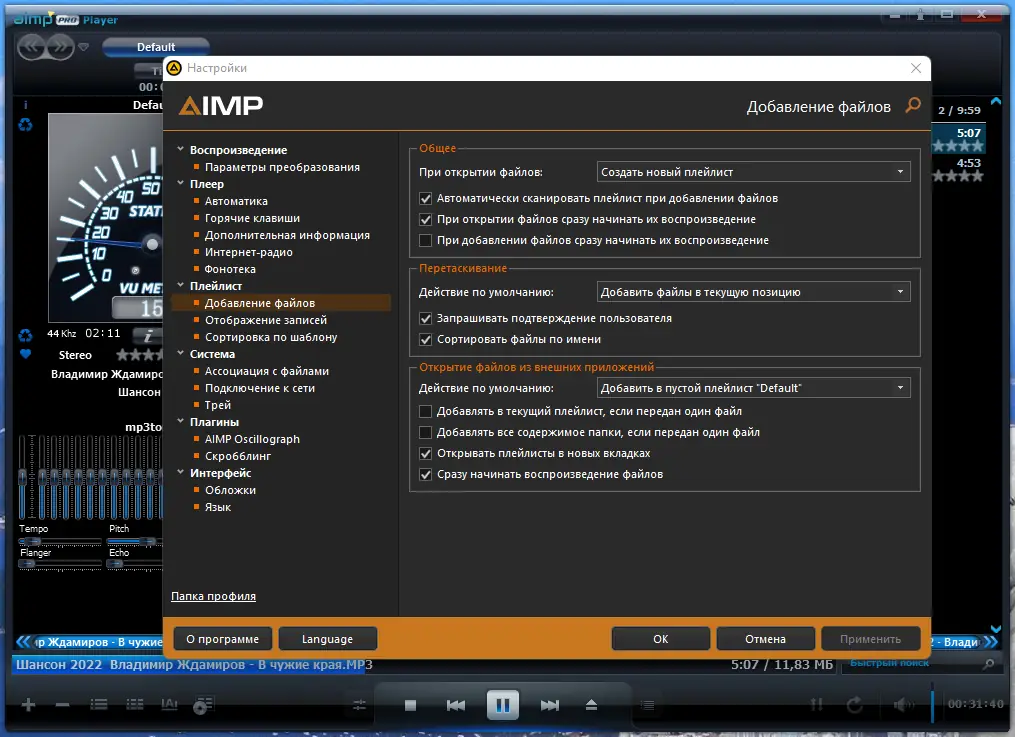Click the search magnifier icon in settings header
The height and width of the screenshot is (737, 1015).
(913, 105)
